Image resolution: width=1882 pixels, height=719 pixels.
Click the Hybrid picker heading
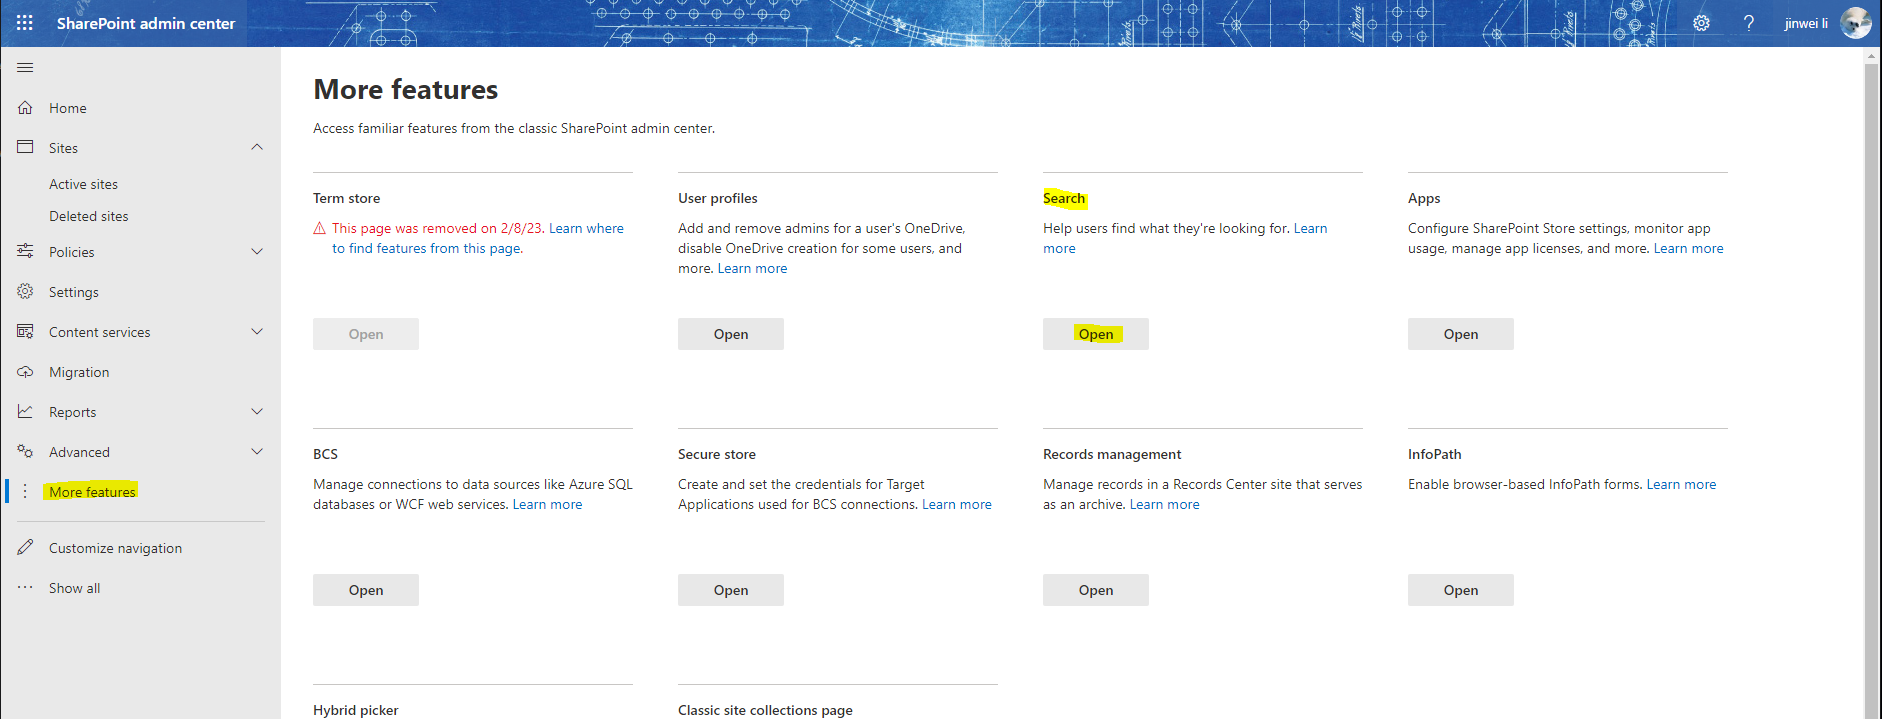tap(355, 710)
